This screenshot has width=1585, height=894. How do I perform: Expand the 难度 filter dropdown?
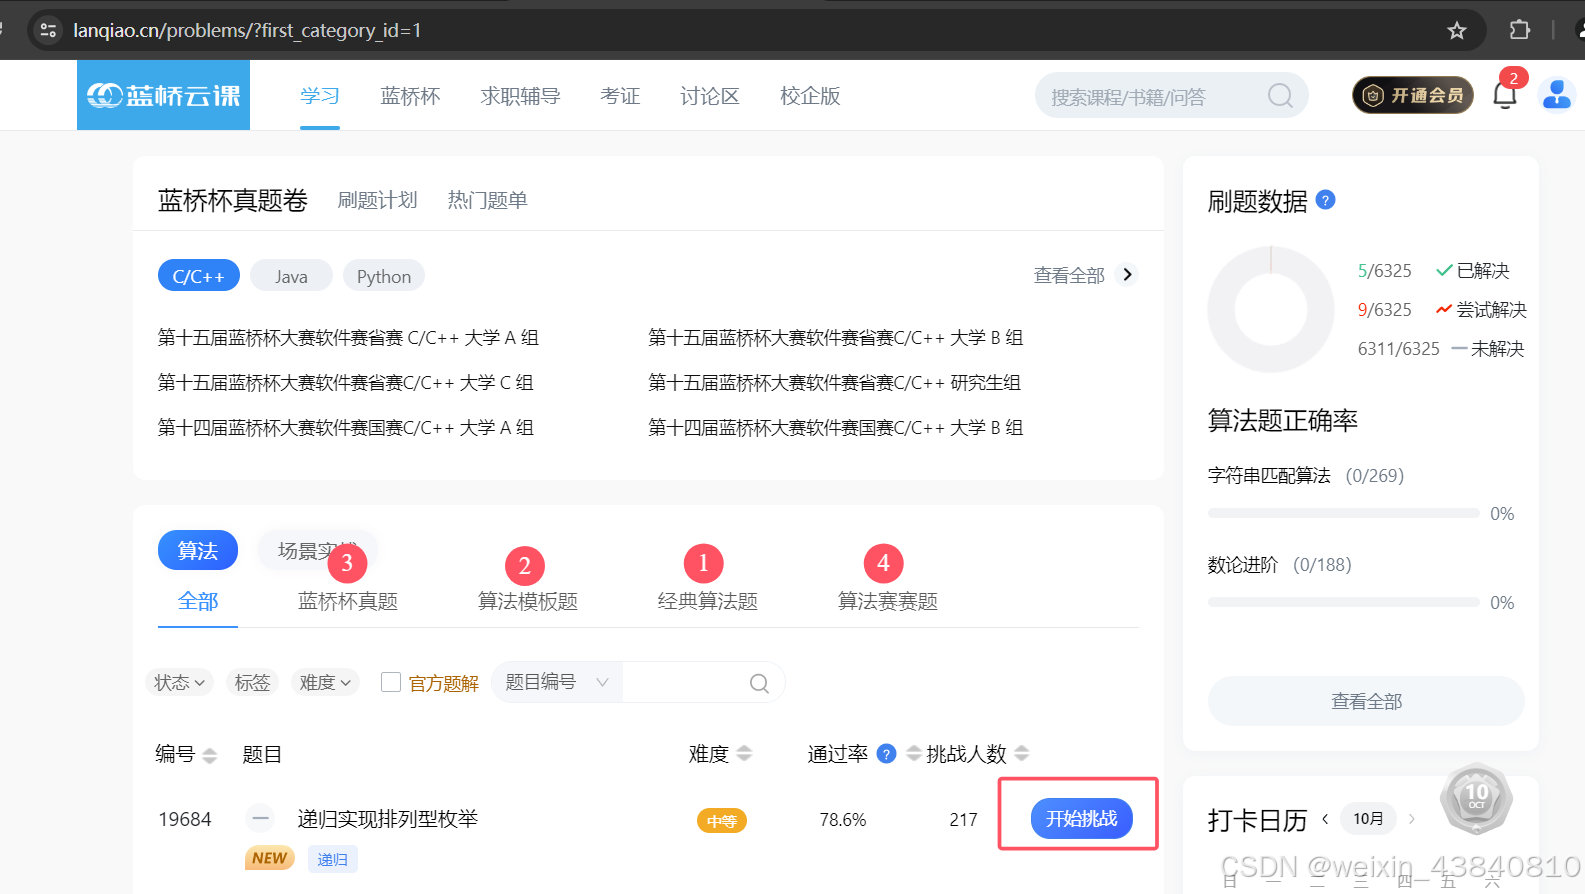325,682
